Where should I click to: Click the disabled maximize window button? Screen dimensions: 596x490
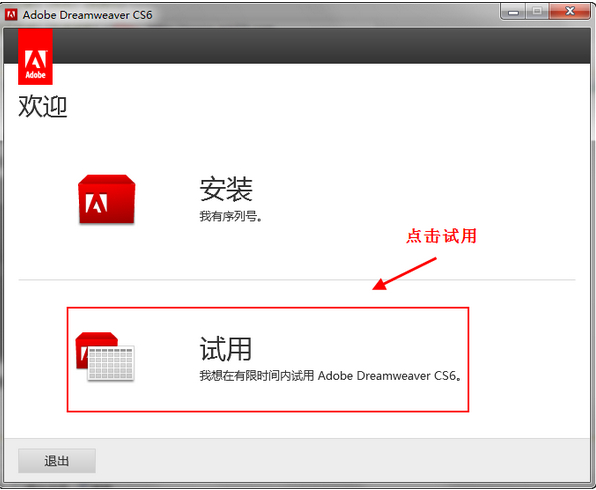[x=537, y=11]
